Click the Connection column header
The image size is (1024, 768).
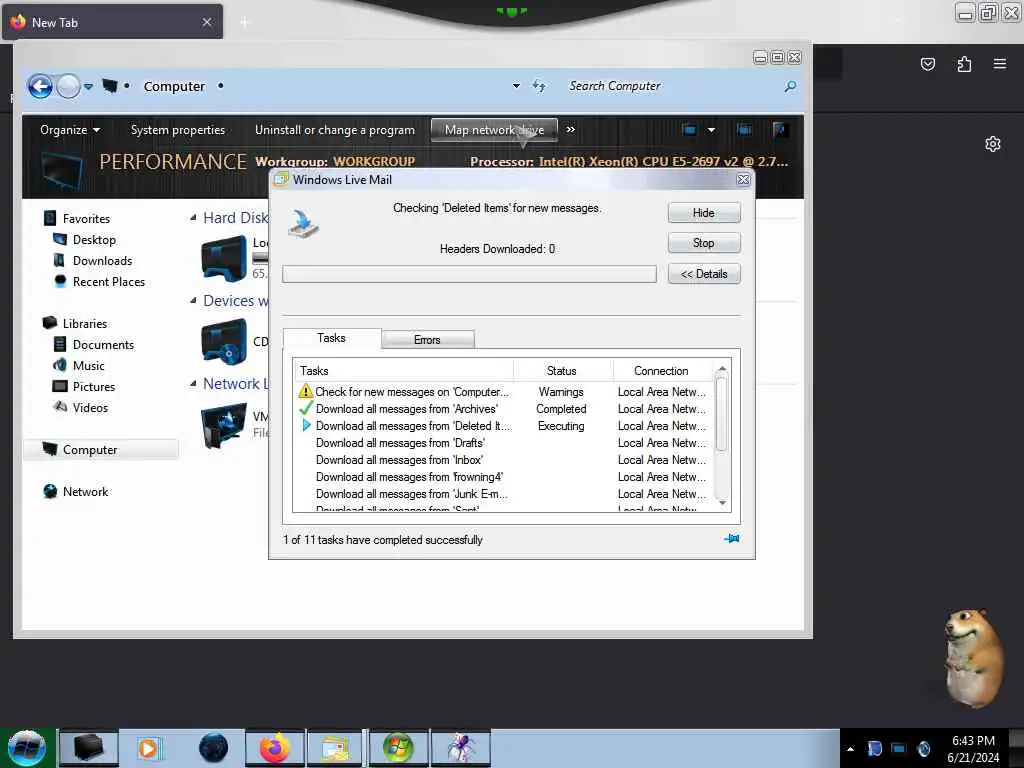point(662,370)
